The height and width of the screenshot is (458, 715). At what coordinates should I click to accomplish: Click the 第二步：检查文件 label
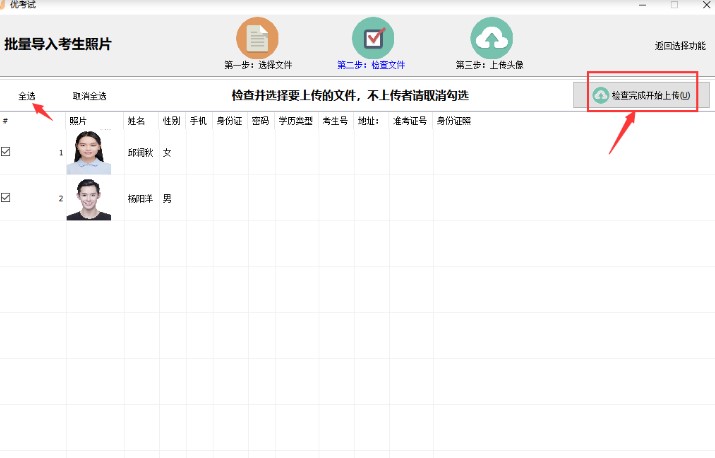[x=371, y=65]
